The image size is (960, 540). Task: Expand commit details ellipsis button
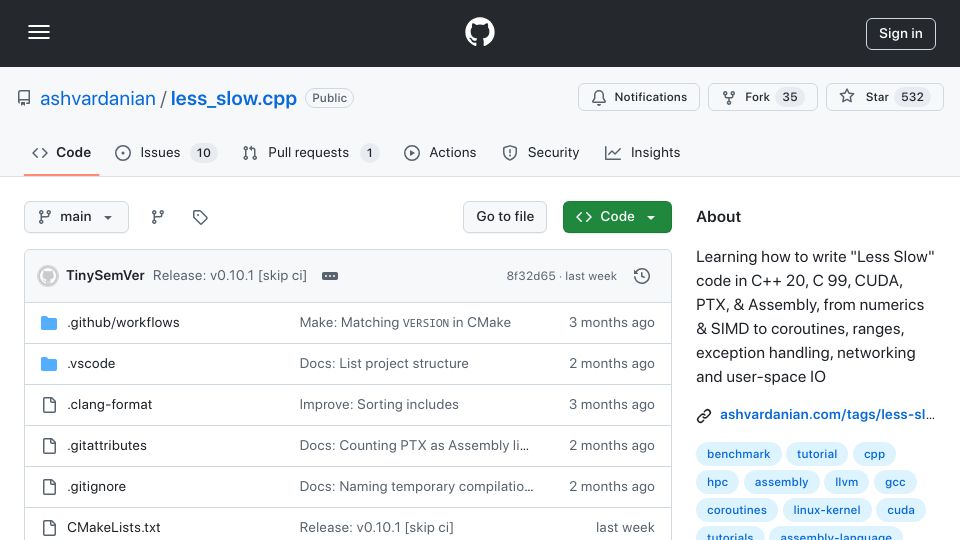click(330, 276)
